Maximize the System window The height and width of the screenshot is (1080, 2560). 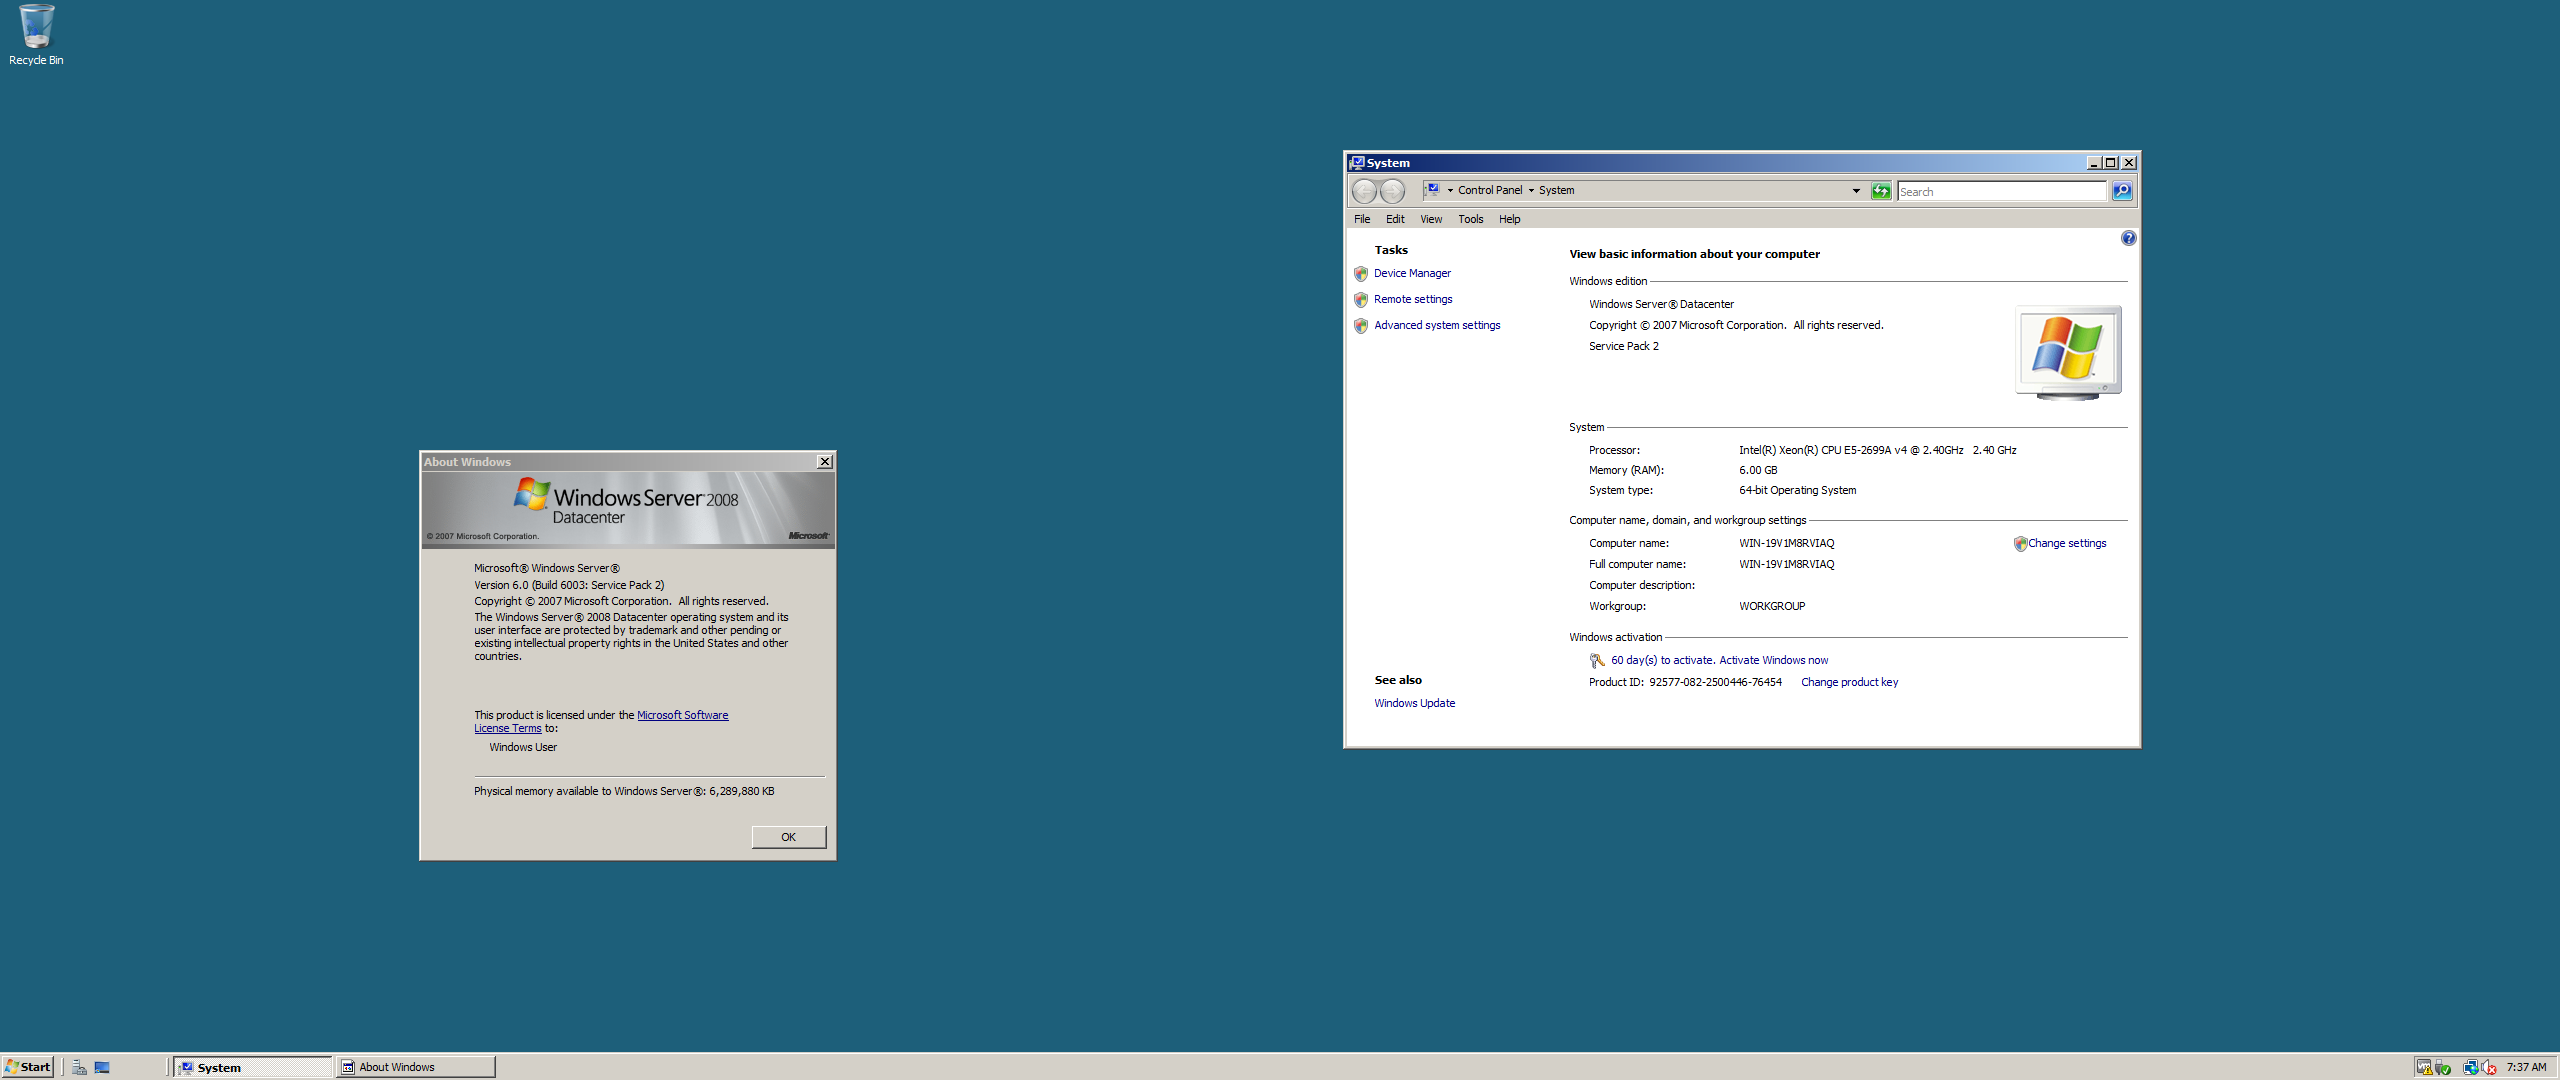click(2110, 163)
